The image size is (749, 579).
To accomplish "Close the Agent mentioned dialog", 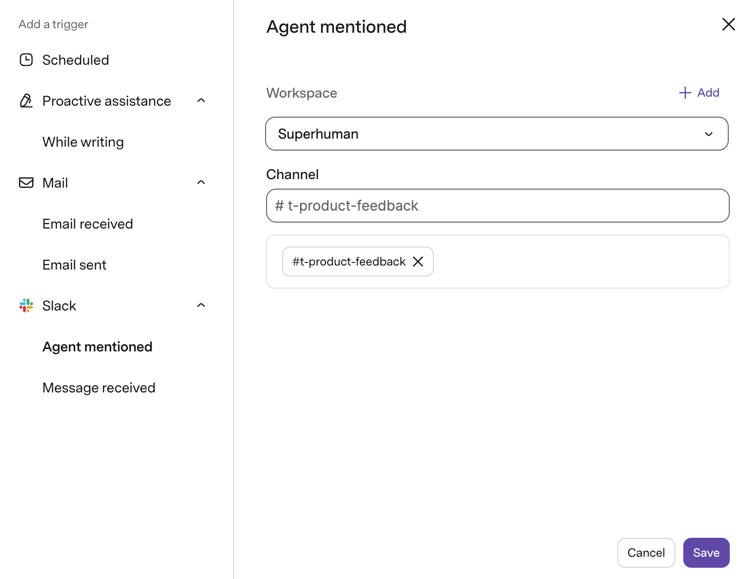I will click(728, 24).
